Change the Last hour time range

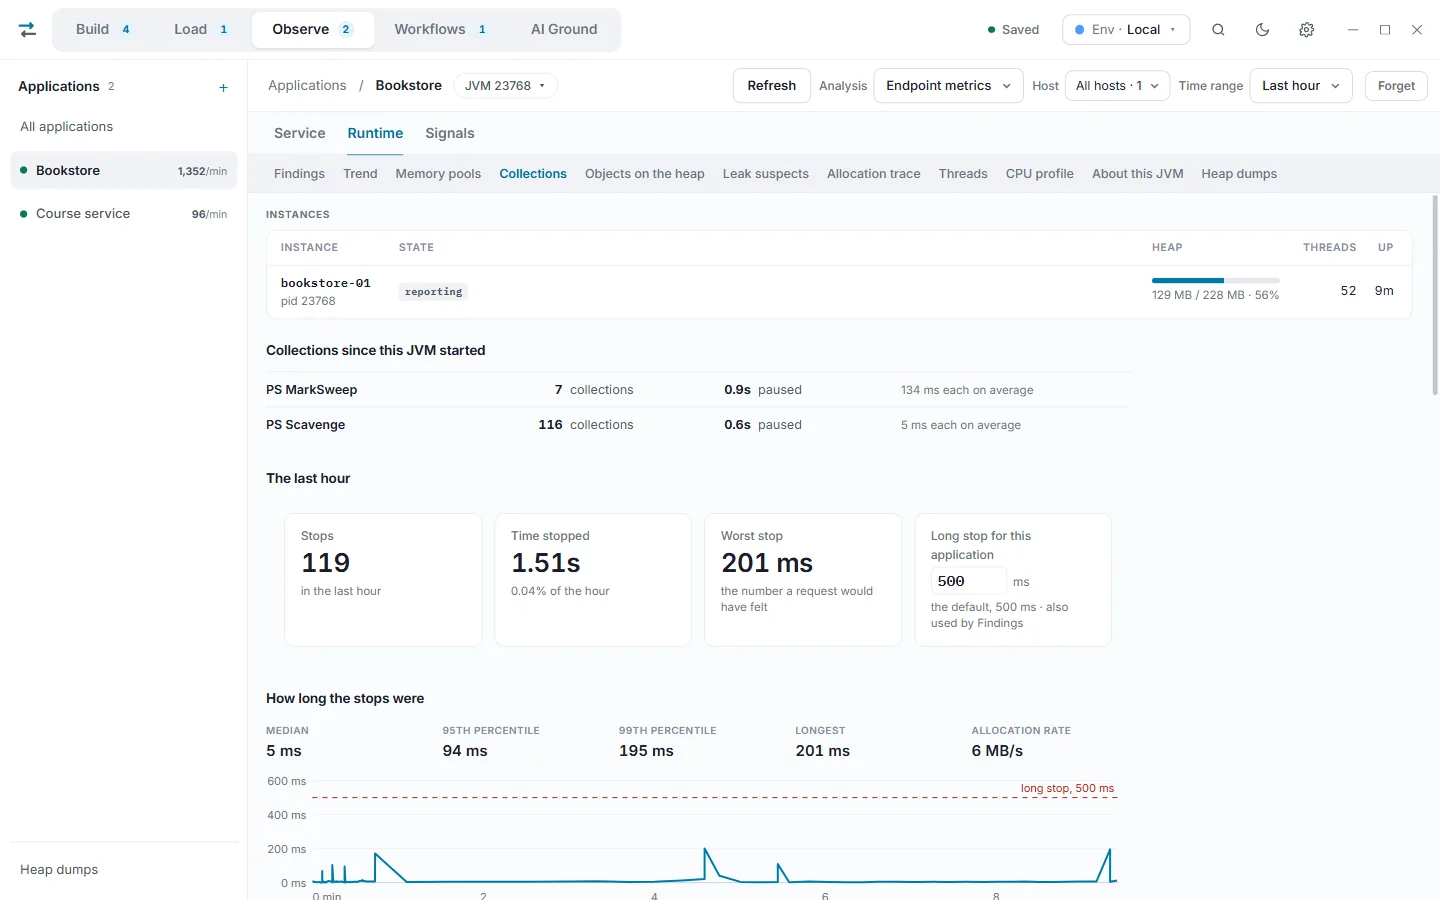click(1300, 86)
